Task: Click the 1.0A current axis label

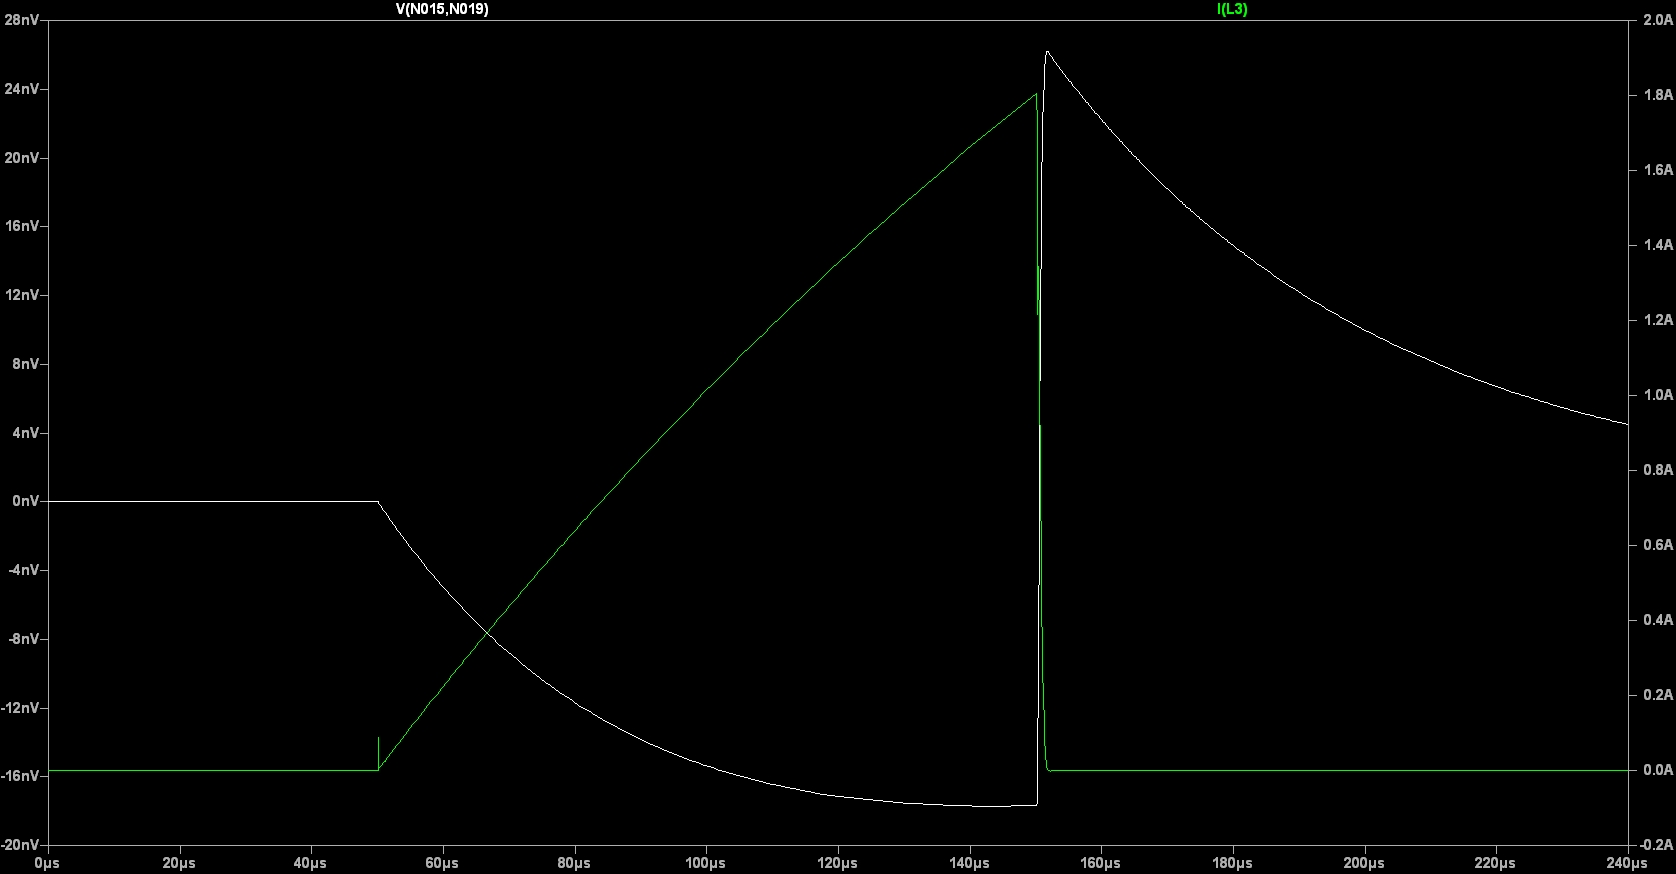Action: tap(1657, 395)
